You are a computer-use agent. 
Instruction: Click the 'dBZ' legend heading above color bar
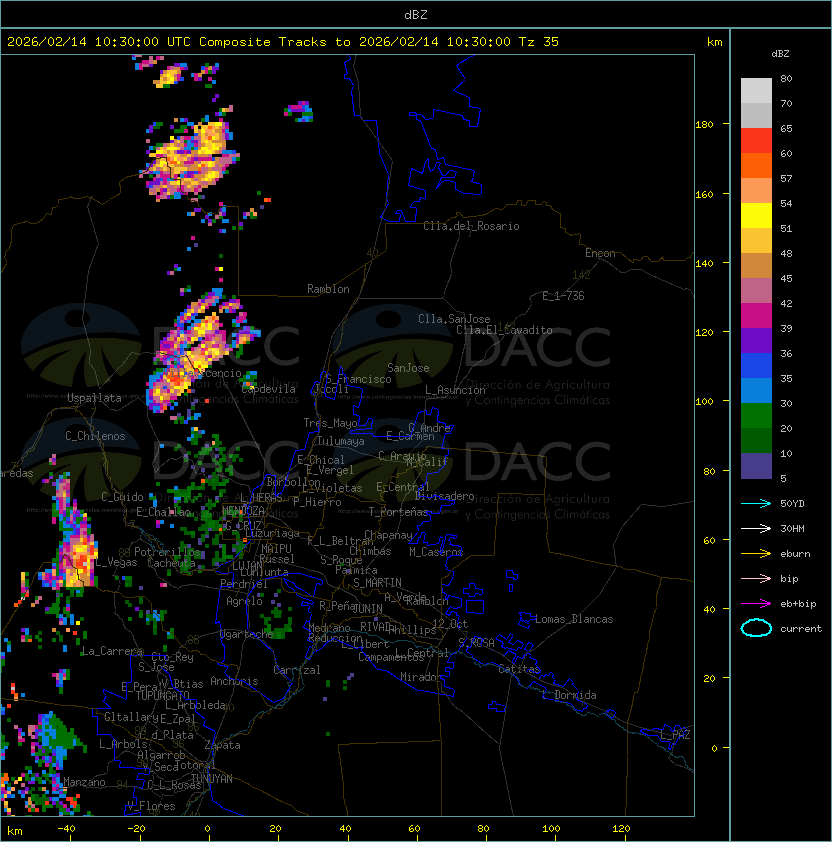[780, 54]
